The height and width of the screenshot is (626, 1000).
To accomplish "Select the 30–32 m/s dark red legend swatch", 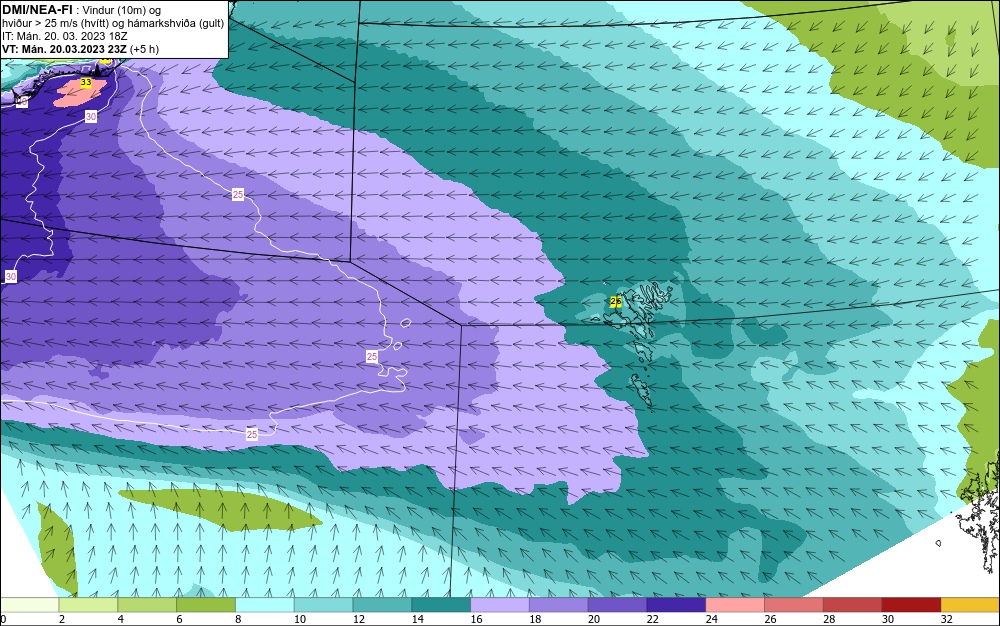I will click(x=911, y=605).
